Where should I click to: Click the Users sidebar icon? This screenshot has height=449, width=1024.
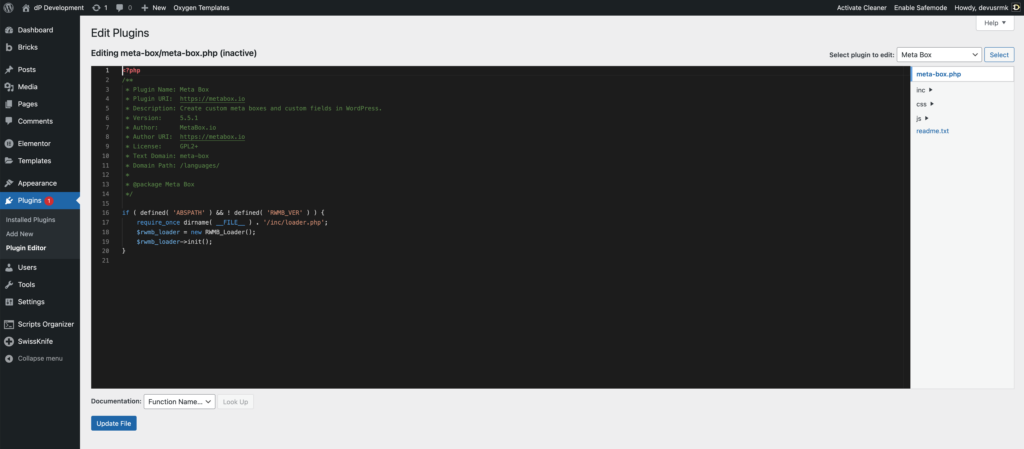tap(9, 268)
